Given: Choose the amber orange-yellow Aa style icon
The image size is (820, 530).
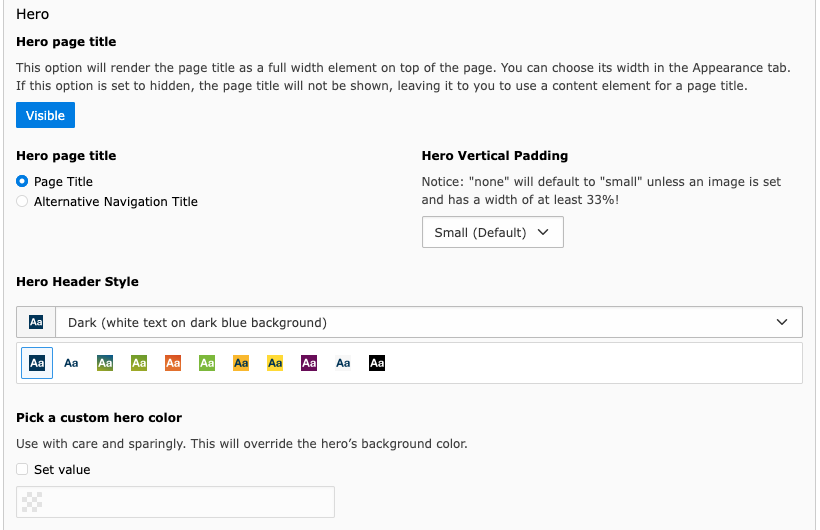Looking at the screenshot, I should pyautogui.click(x=241, y=363).
